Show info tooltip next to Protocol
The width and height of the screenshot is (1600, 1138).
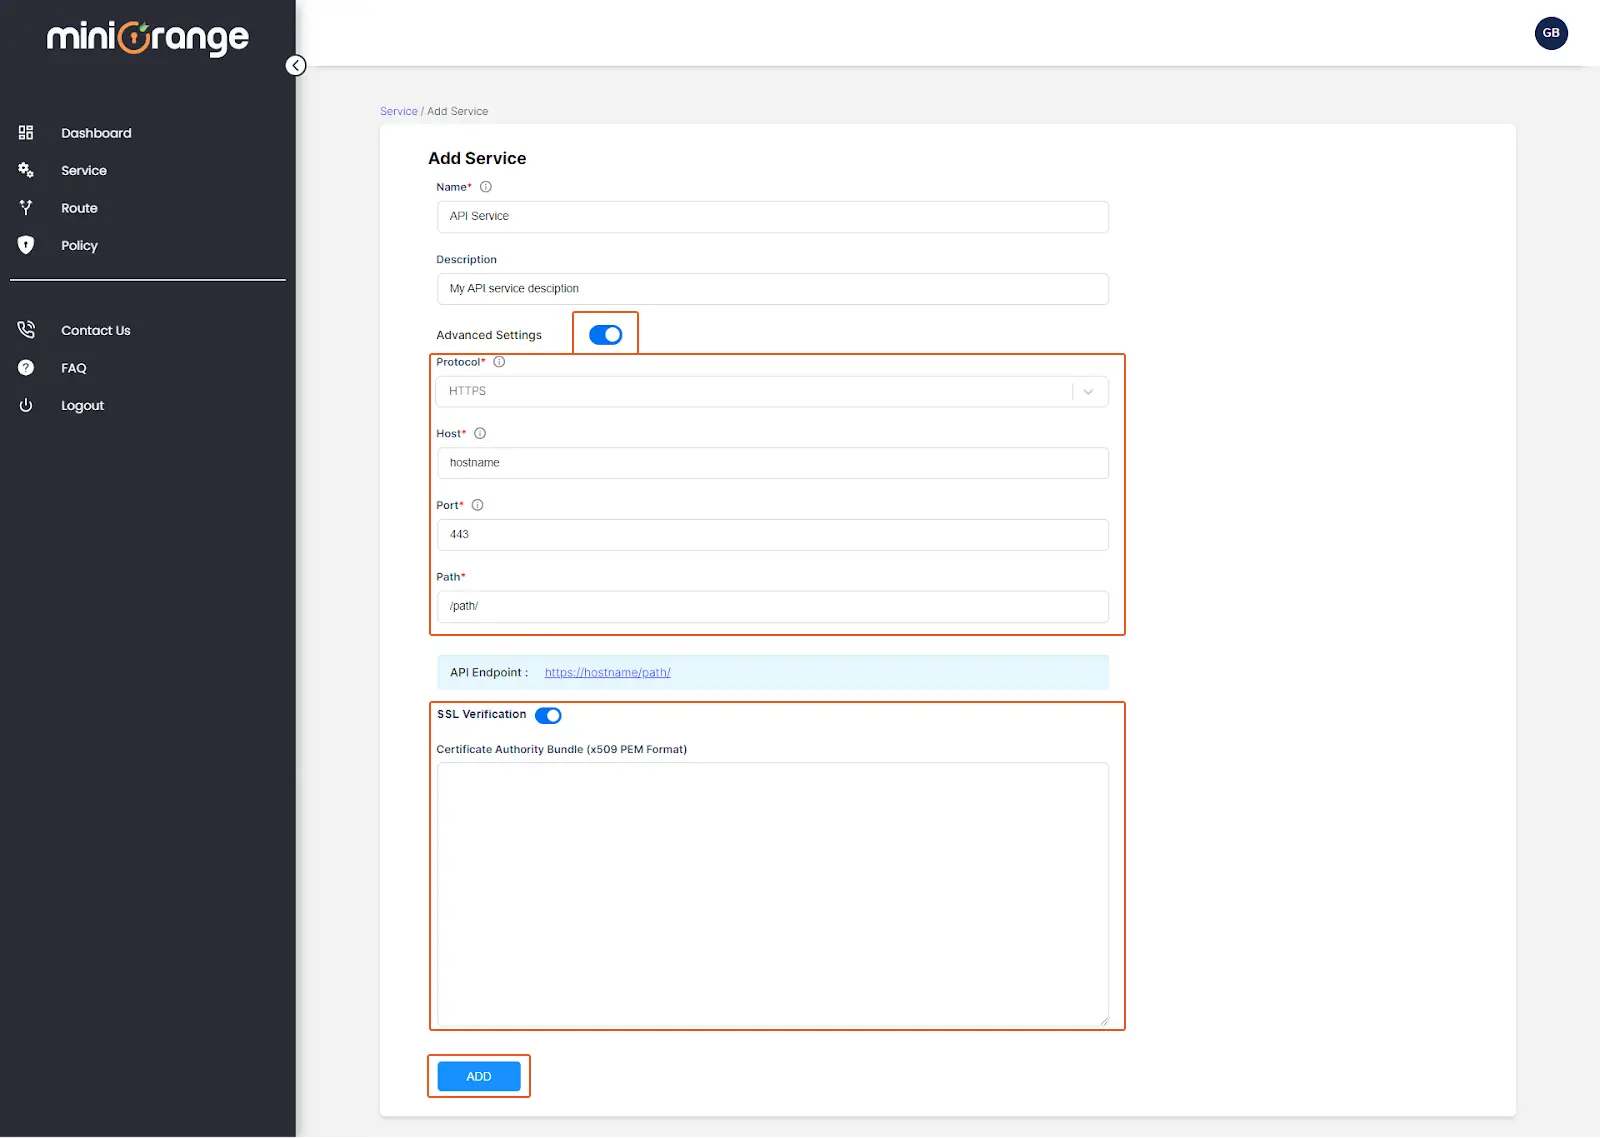tap(499, 362)
